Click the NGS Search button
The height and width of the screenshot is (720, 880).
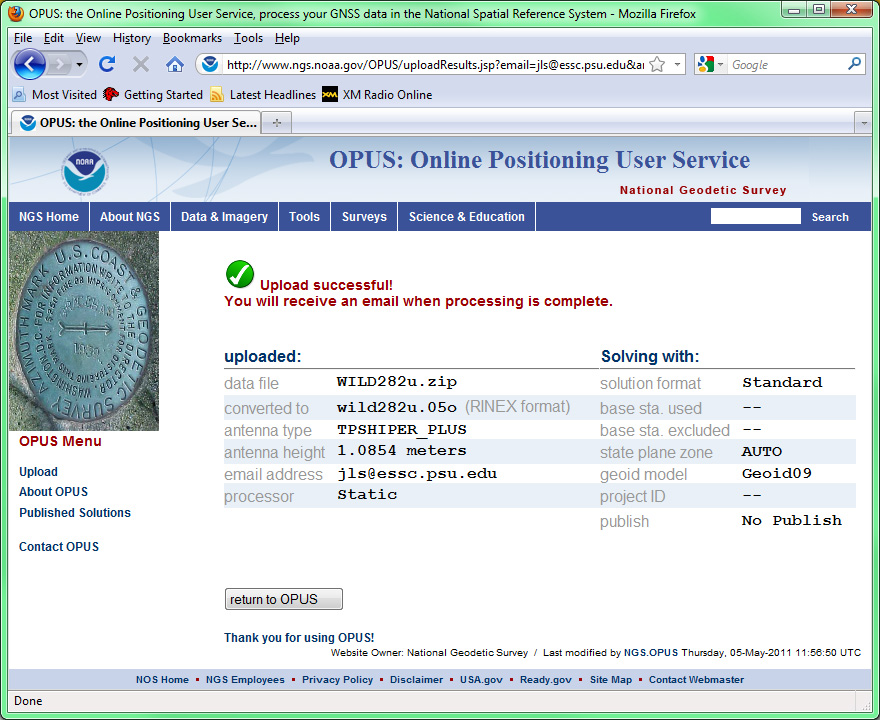(x=830, y=217)
